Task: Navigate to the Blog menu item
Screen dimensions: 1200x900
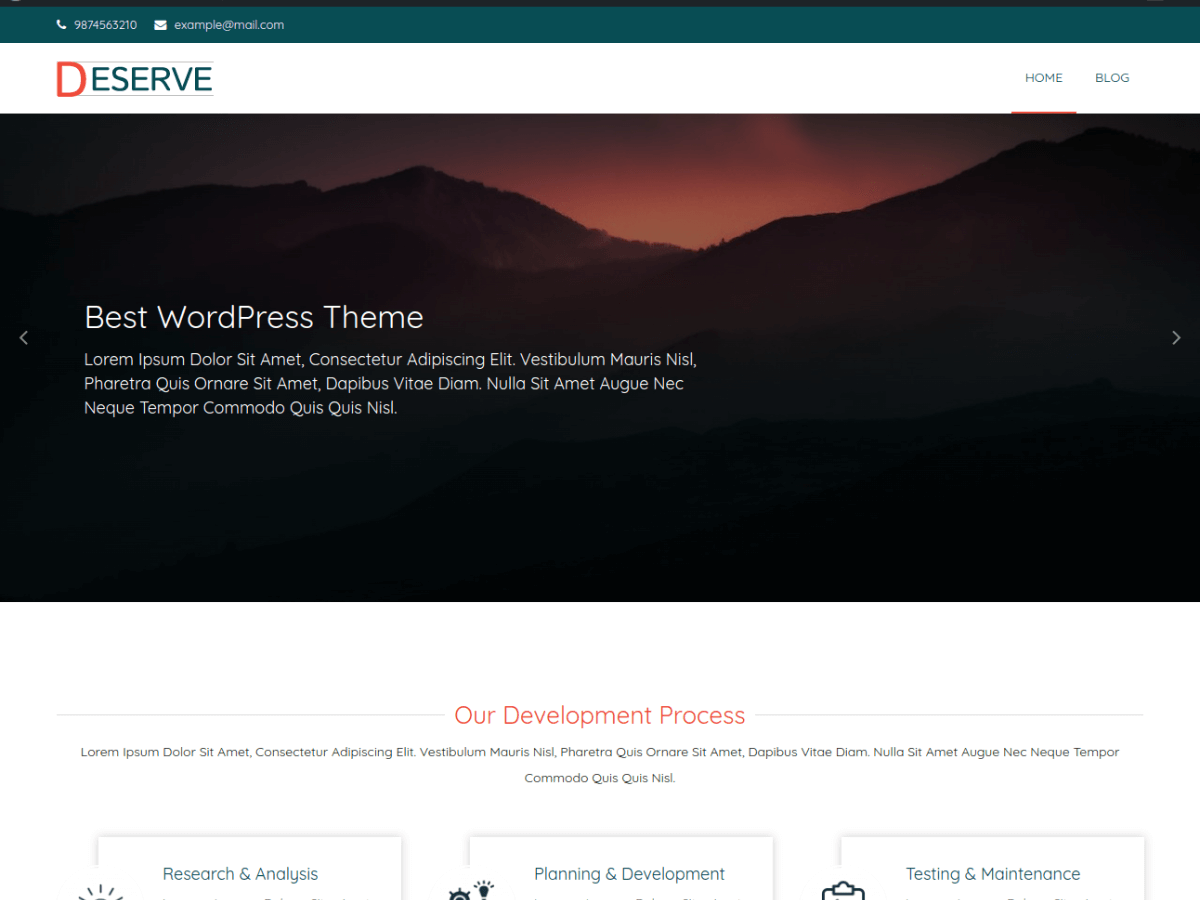Action: click(x=1112, y=78)
